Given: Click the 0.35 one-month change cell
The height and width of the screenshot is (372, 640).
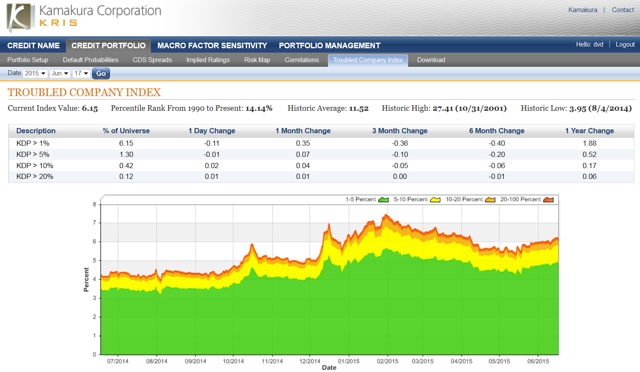Looking at the screenshot, I should [303, 143].
